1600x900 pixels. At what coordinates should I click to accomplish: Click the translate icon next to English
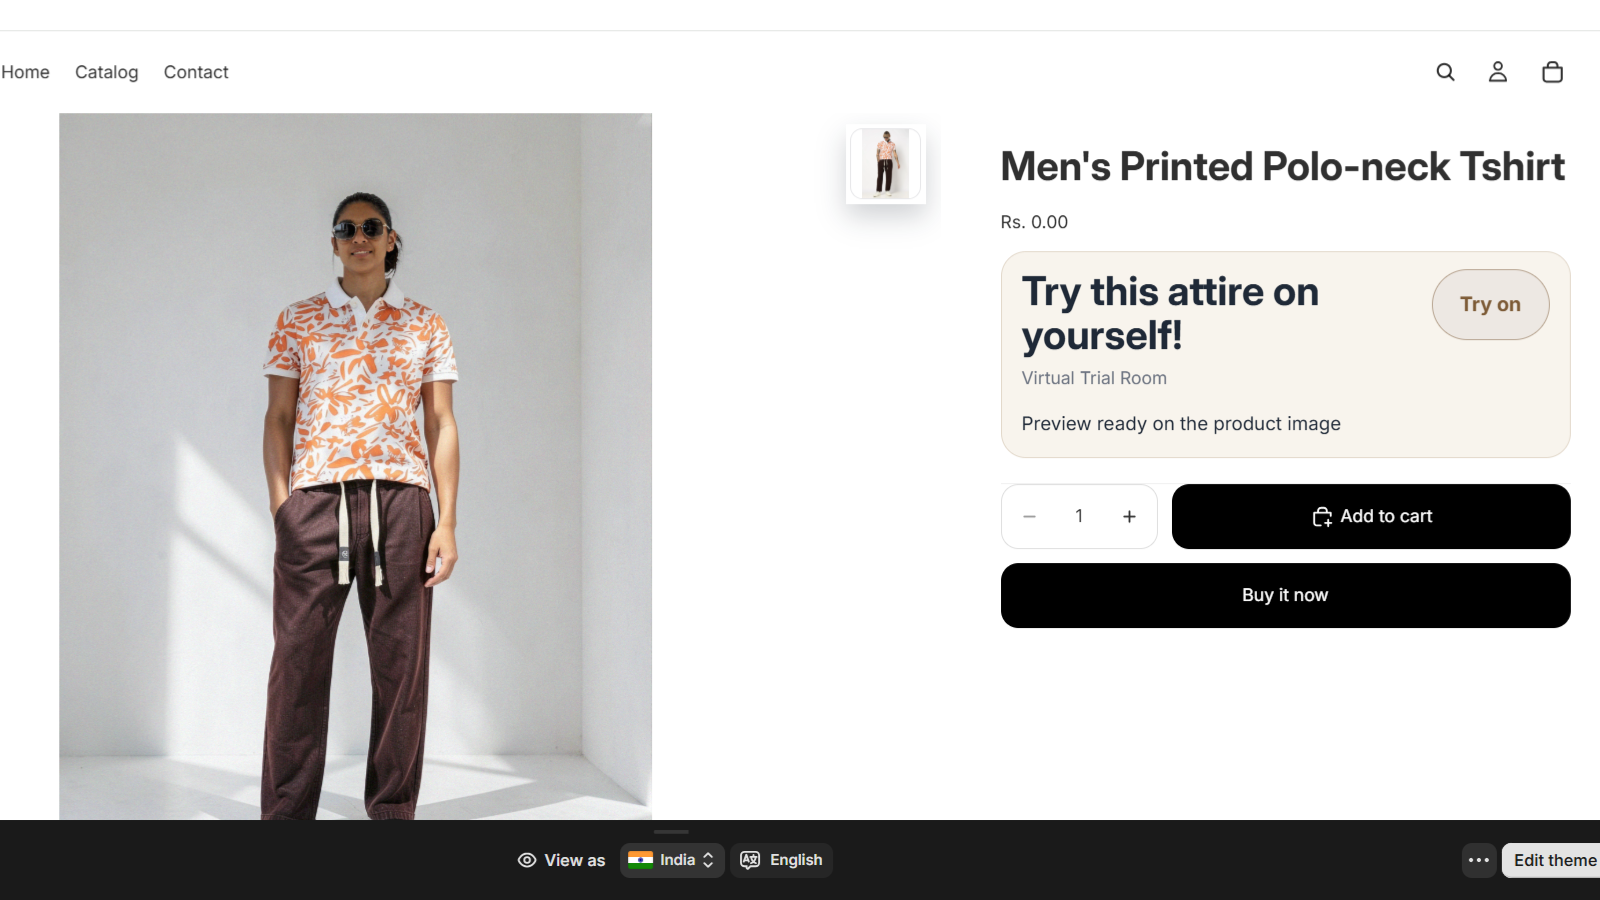tap(750, 860)
